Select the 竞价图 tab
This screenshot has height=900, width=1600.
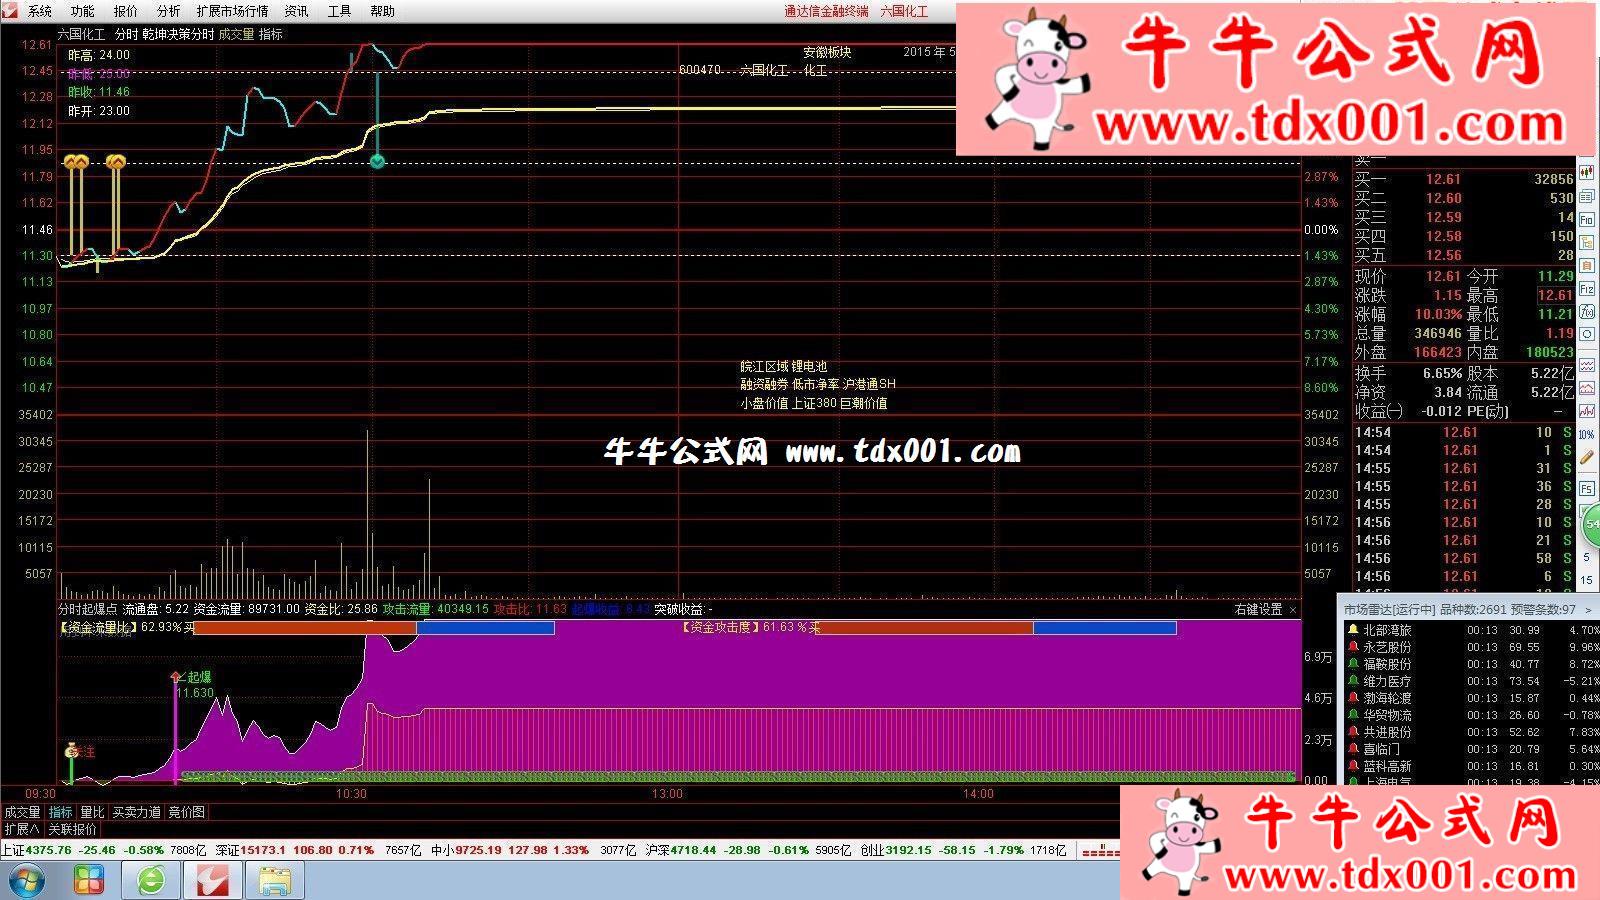(x=186, y=812)
